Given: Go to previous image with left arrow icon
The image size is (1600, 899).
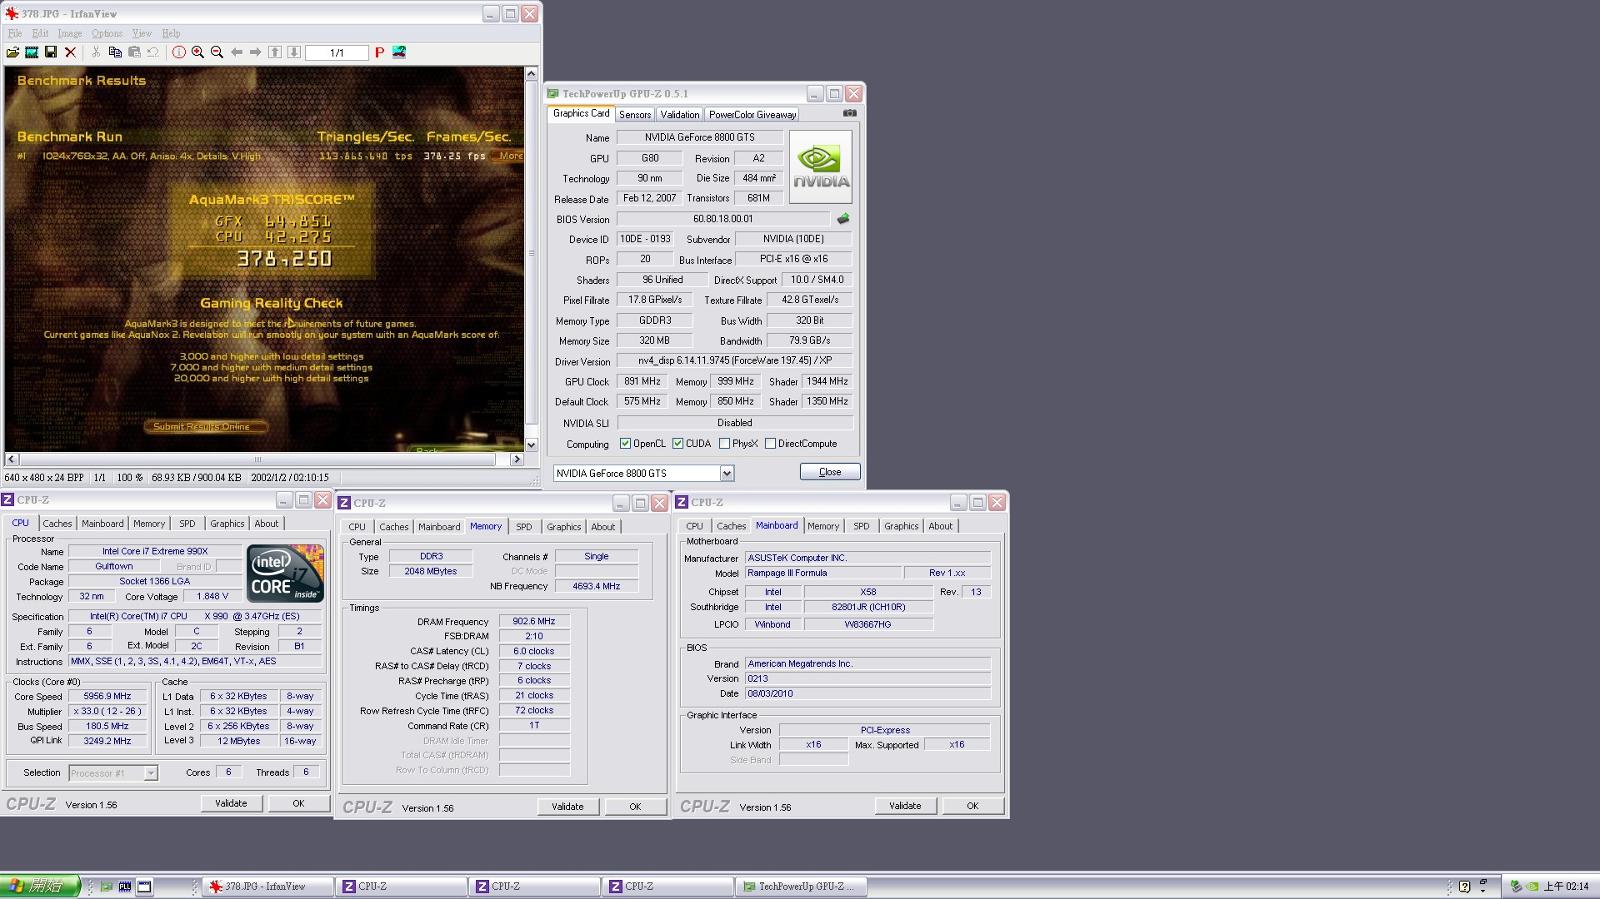Looking at the screenshot, I should (x=237, y=52).
